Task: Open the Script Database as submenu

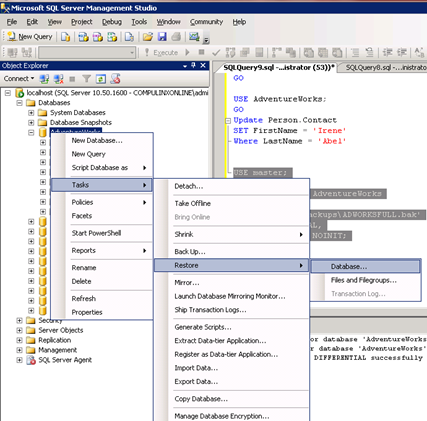Action: pos(102,168)
